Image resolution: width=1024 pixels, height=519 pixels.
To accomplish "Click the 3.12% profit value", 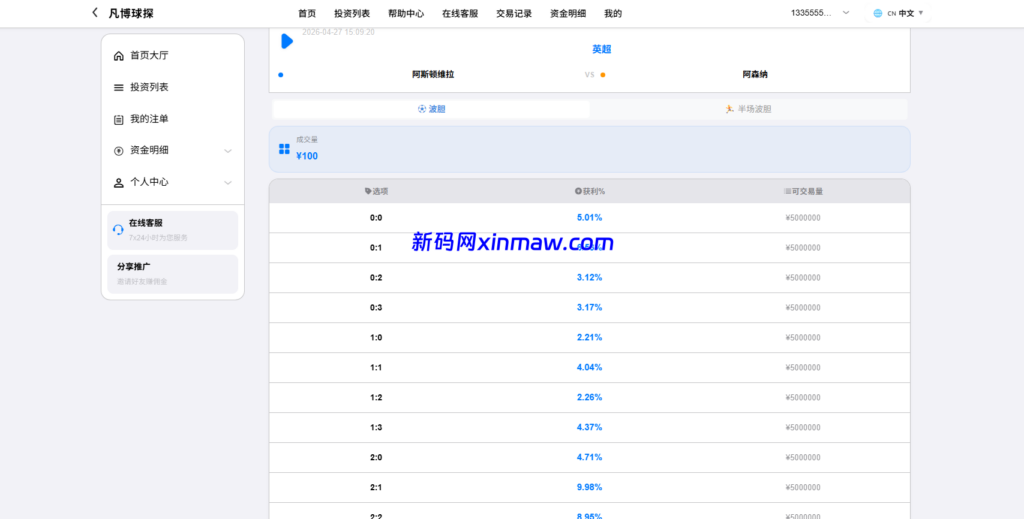I will pos(589,278).
